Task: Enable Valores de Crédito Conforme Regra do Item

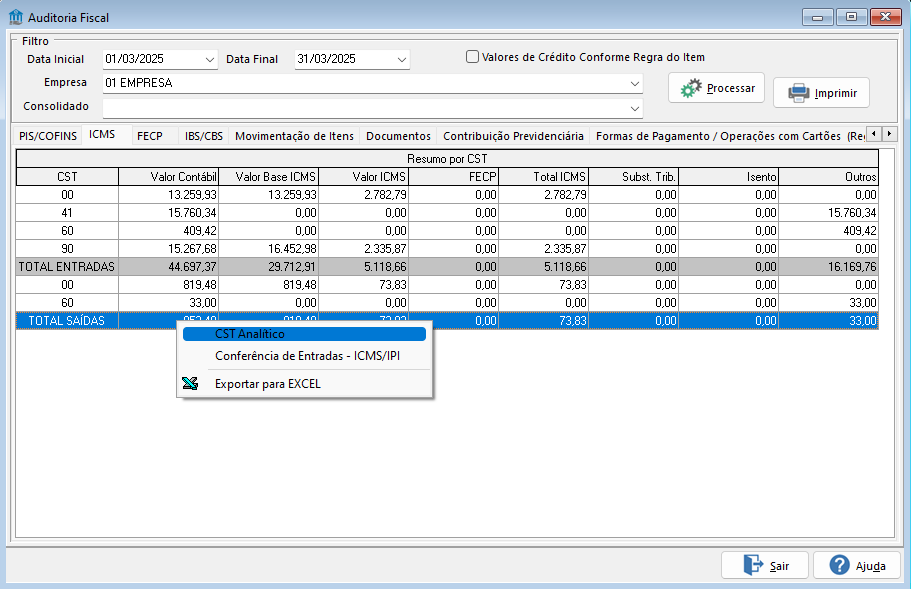Action: (472, 57)
